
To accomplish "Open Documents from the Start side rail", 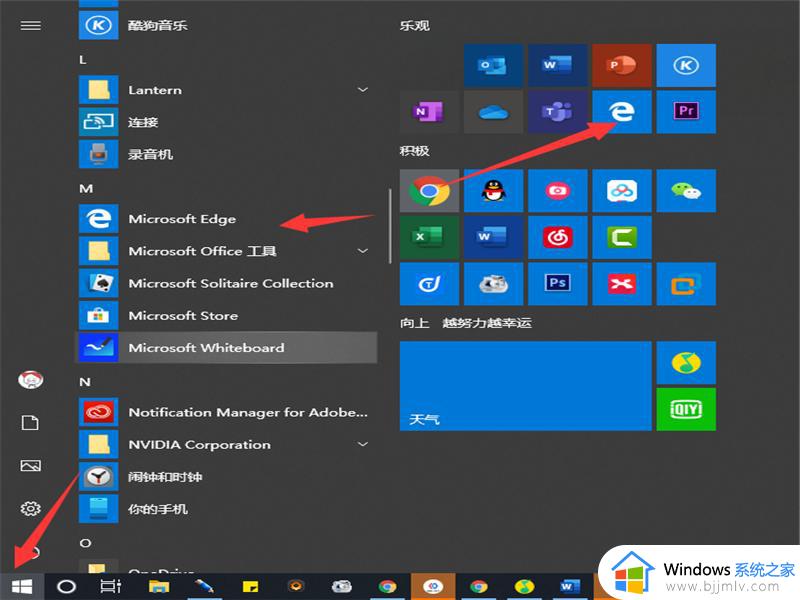I will pyautogui.click(x=31, y=422).
